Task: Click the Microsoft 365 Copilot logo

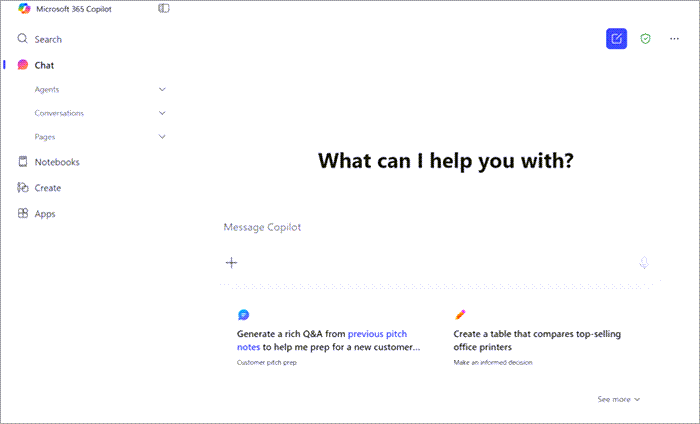Action: [24, 8]
